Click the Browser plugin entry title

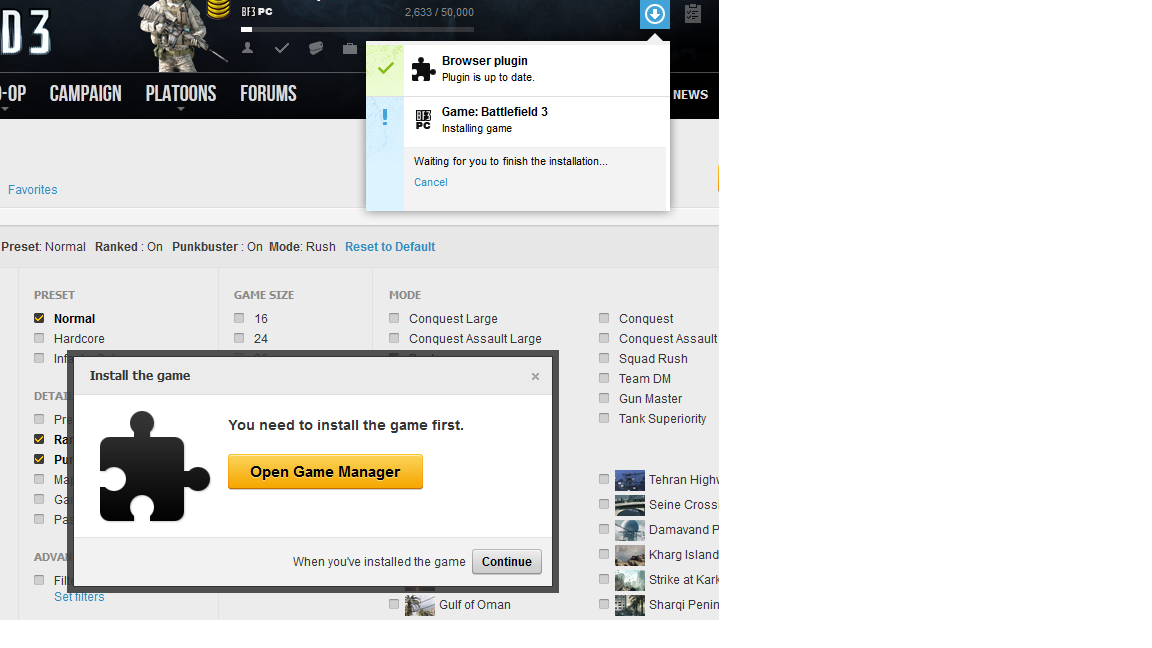click(485, 61)
